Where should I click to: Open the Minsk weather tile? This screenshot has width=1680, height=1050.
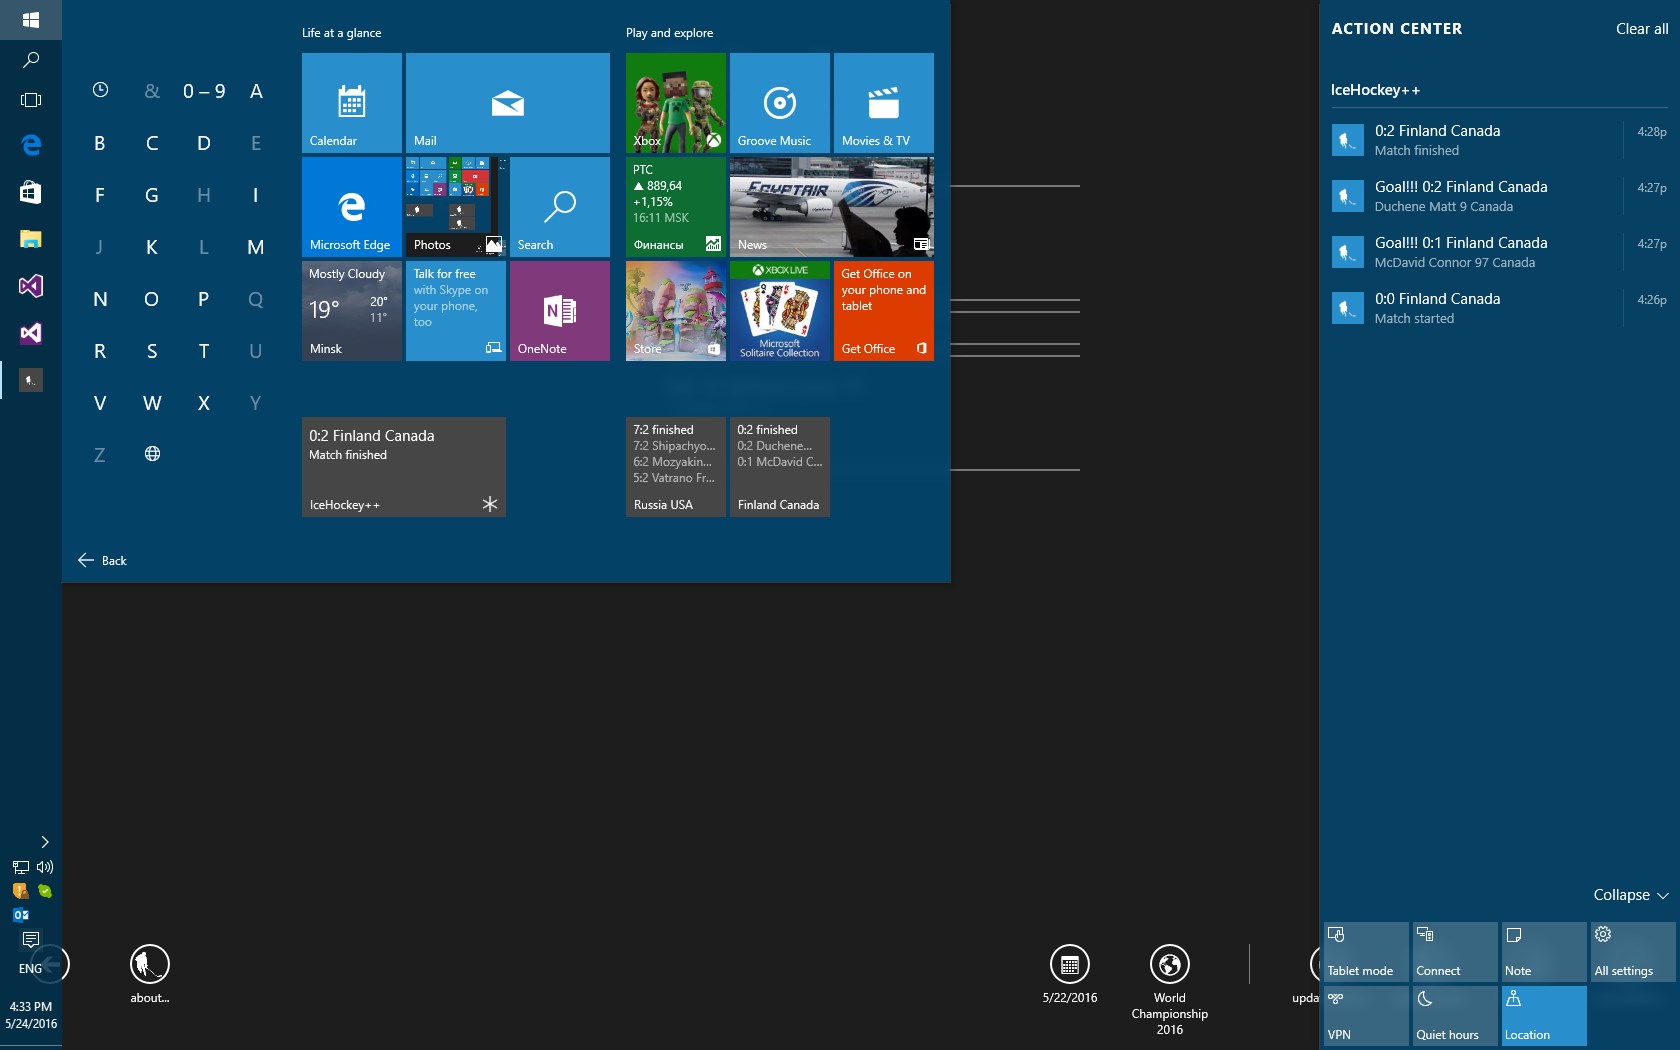point(352,311)
